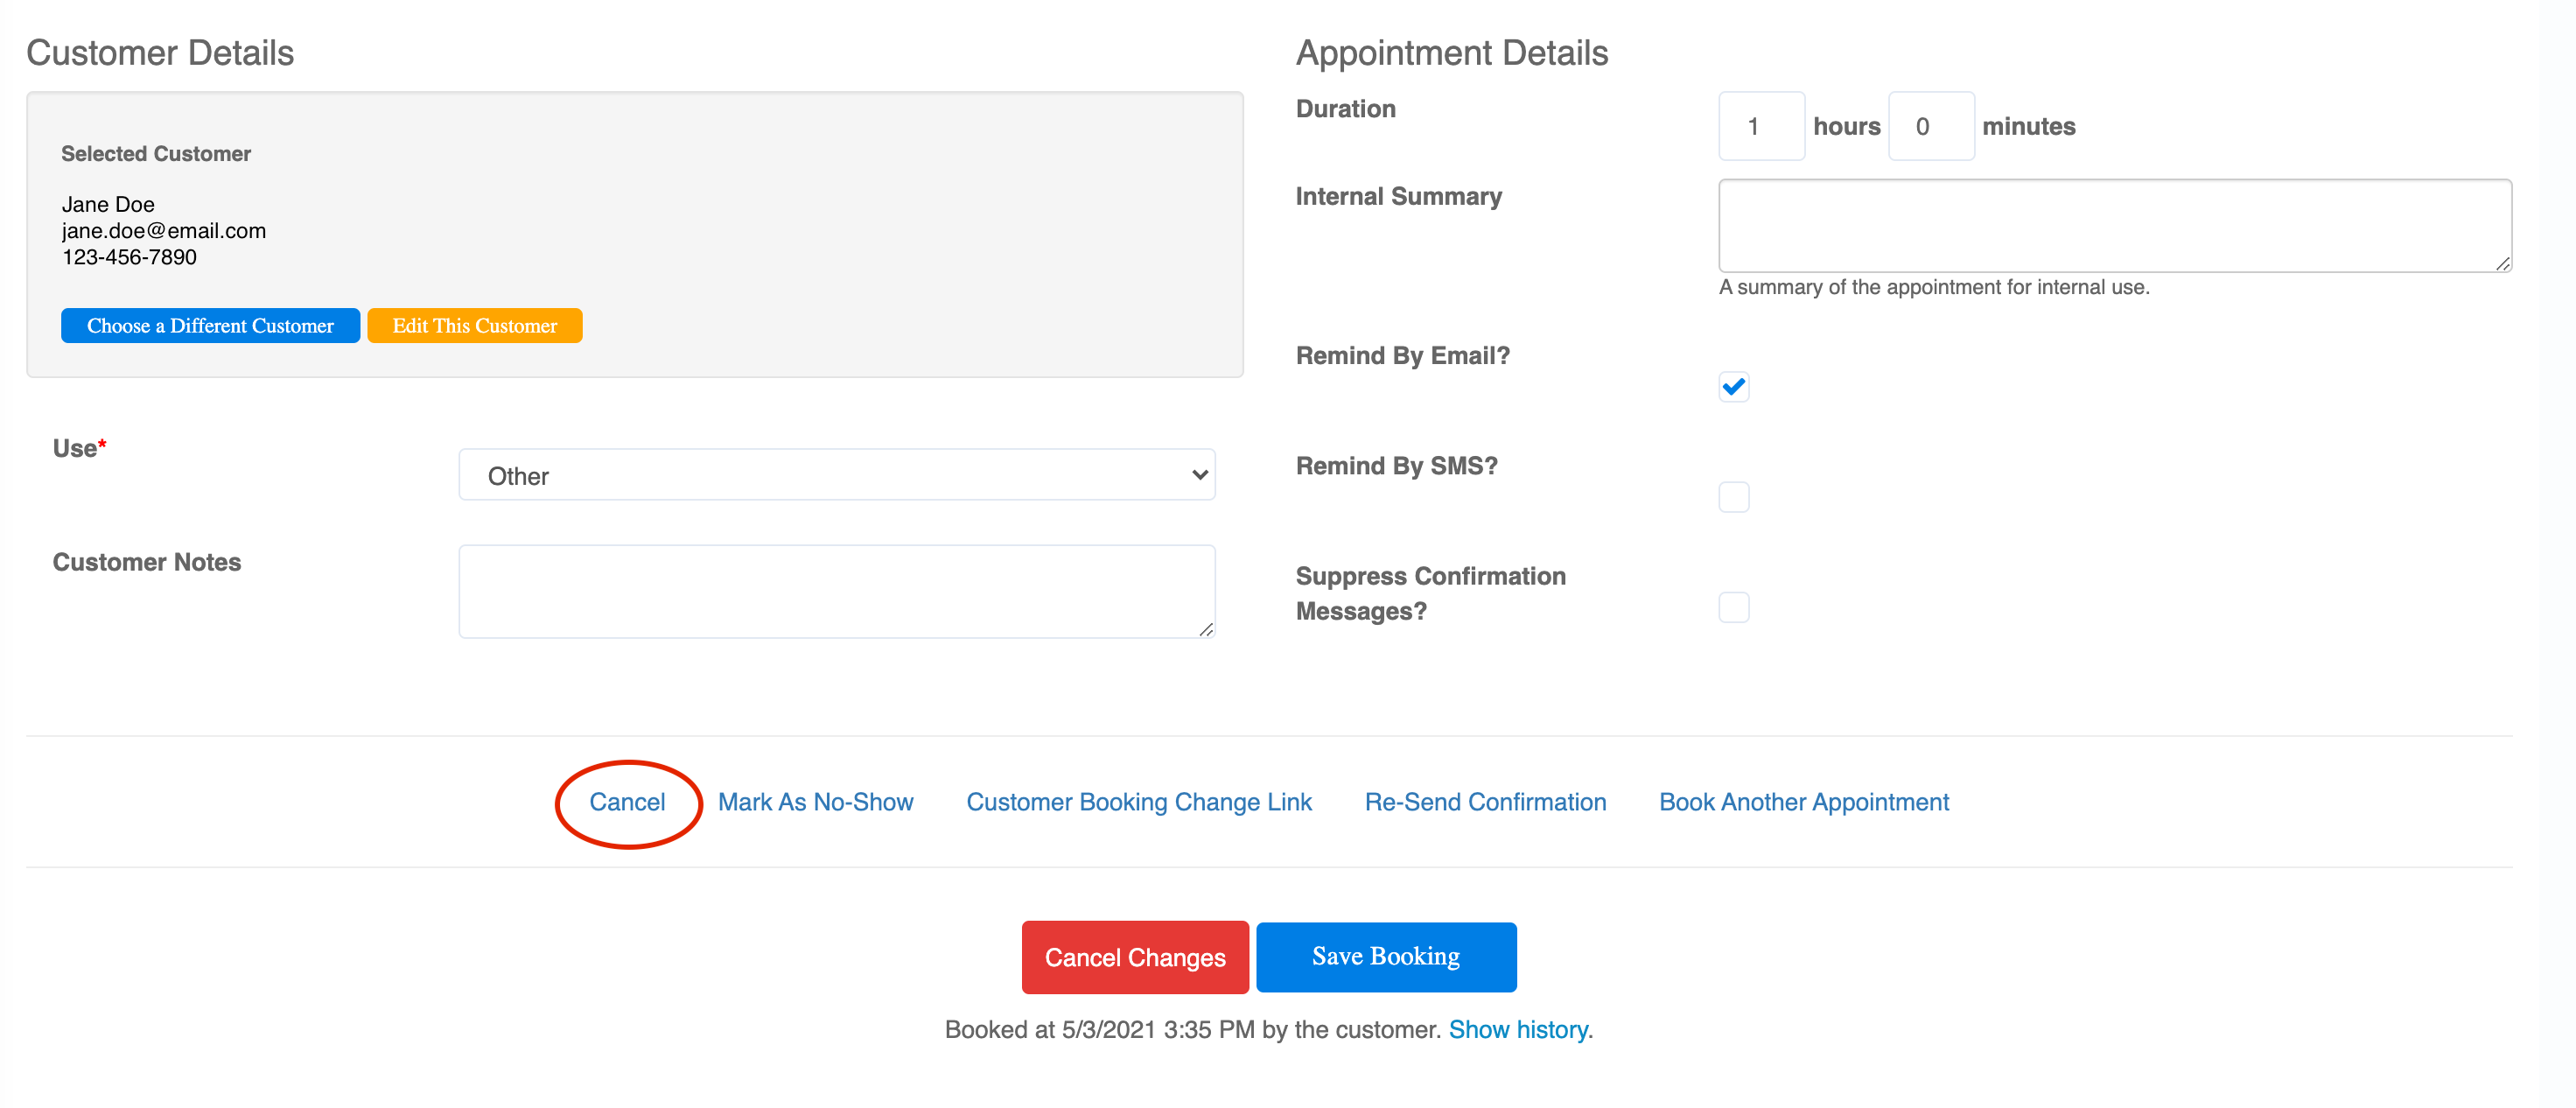Tick the Suppress Confirmation Messages checkbox

[1733, 607]
